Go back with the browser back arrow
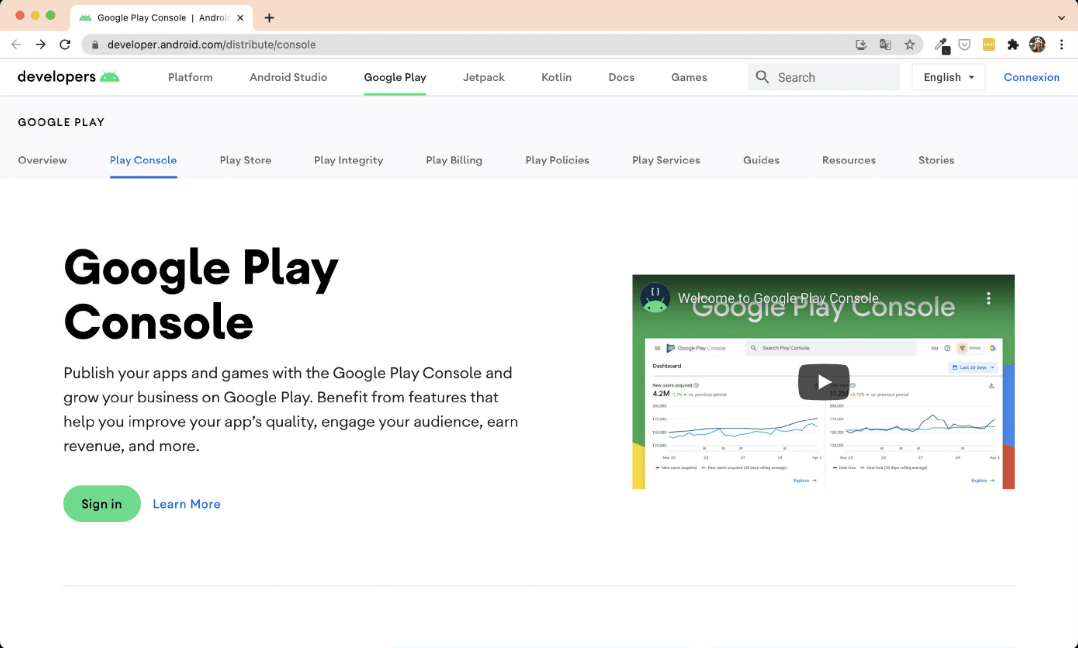 16,45
